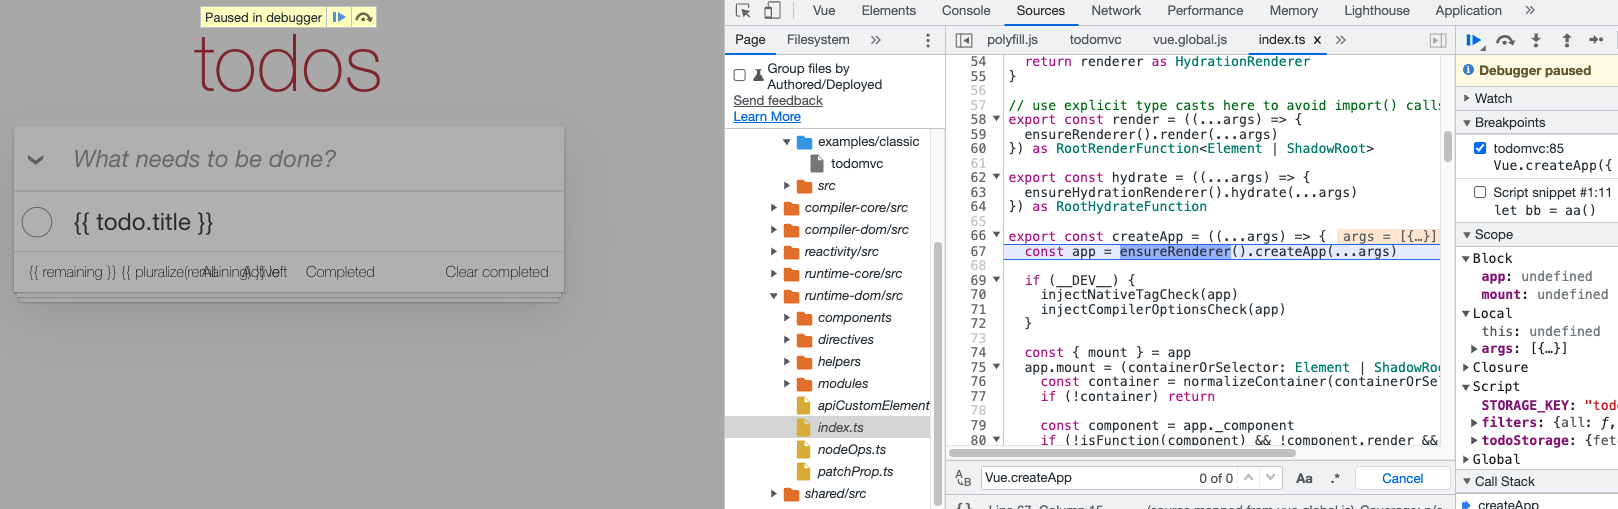The height and width of the screenshot is (509, 1618).
Task: Resume script execution in debugger toolbar
Action: point(1474,40)
